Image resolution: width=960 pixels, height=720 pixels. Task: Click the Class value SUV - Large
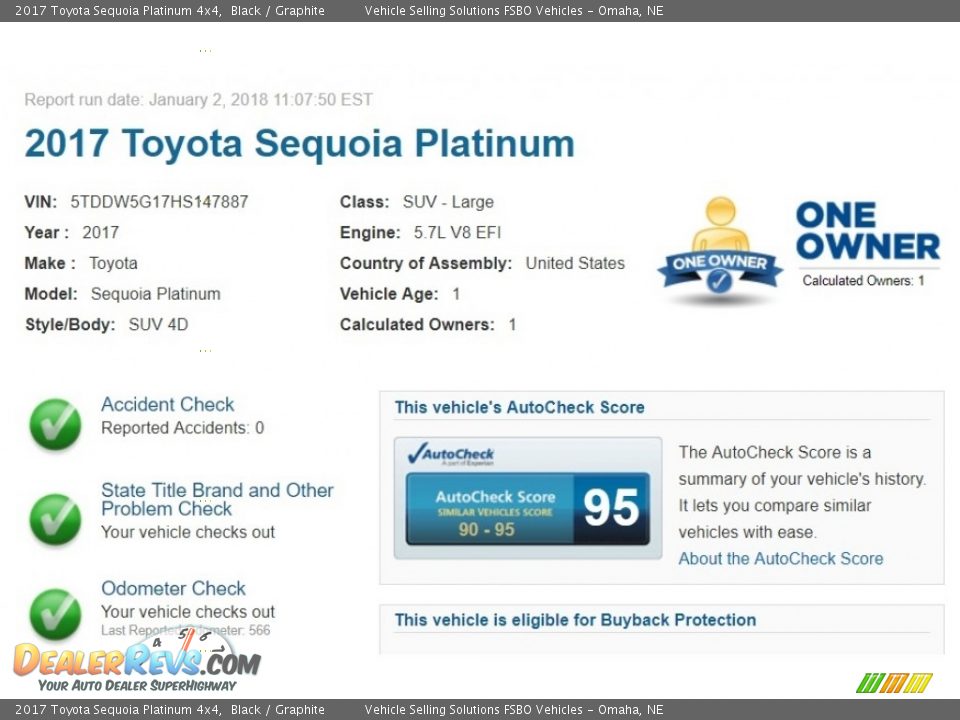point(448,202)
